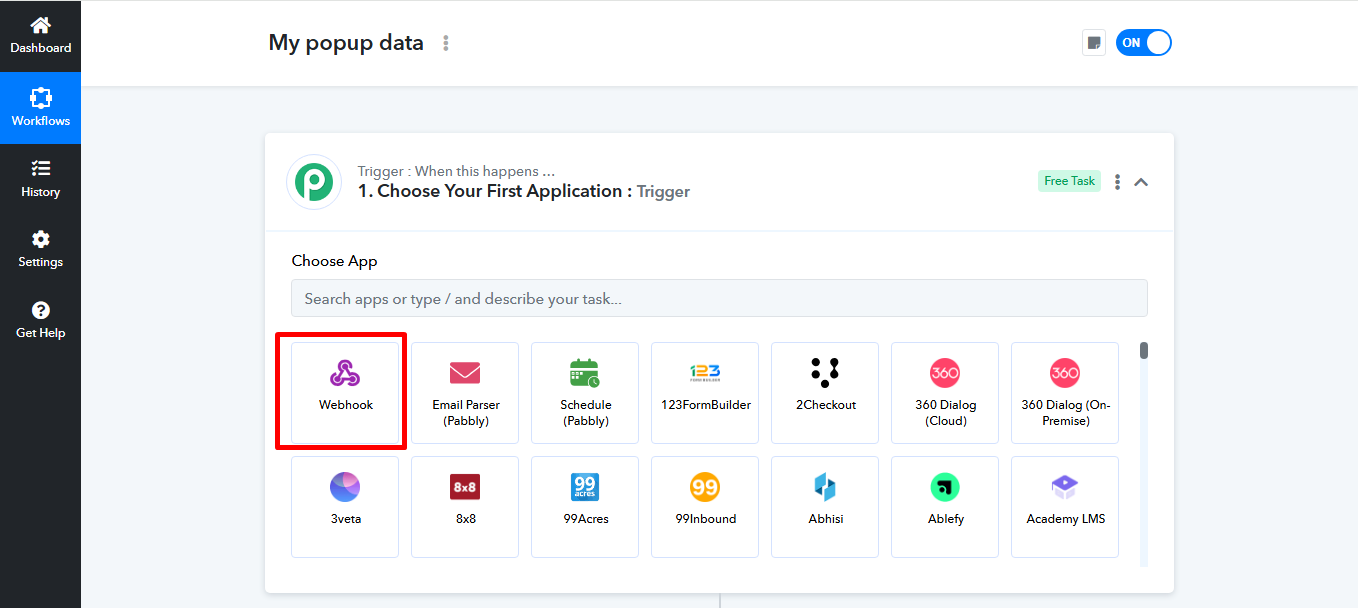Select Schedule (Pabbly) as trigger
Screen dimensions: 1358x608
coord(584,392)
